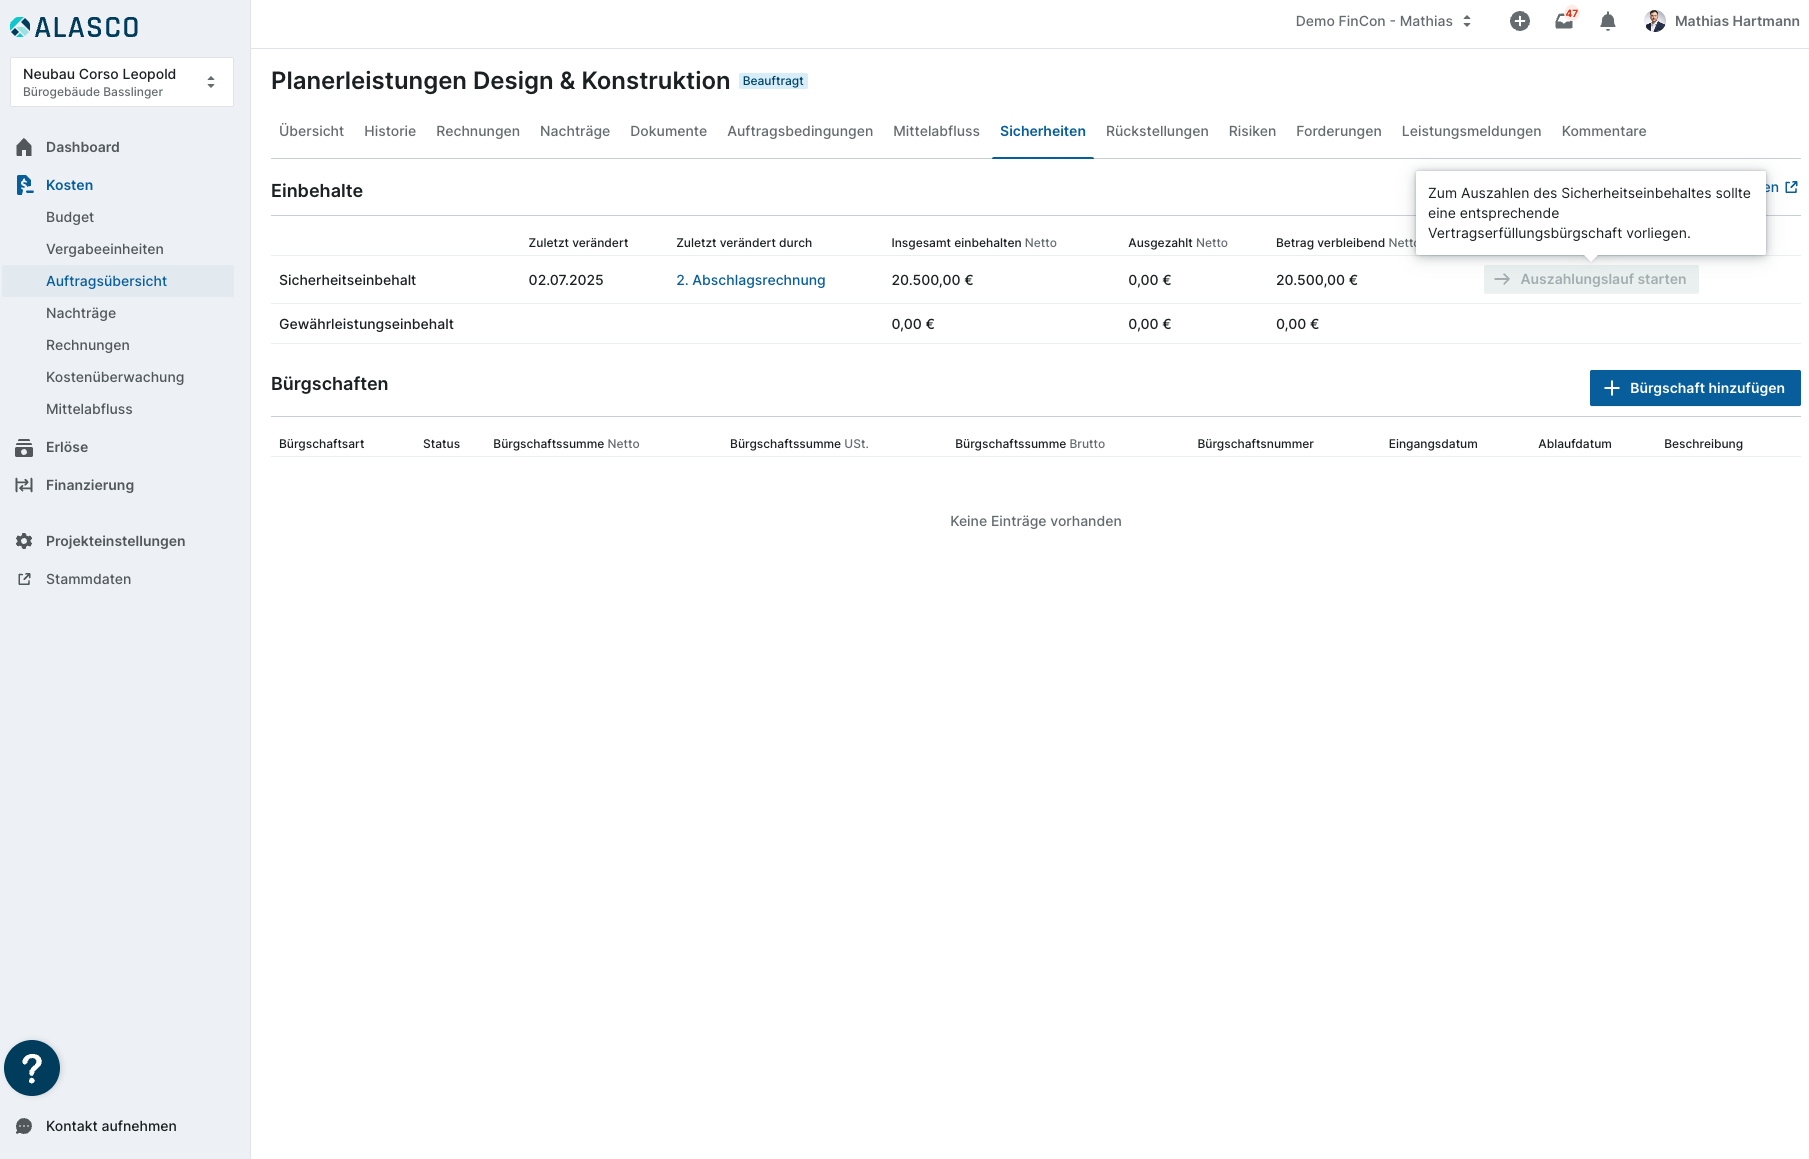The height and width of the screenshot is (1159, 1809).
Task: Open the Auftragsbedingungen tab
Action: tap(799, 131)
